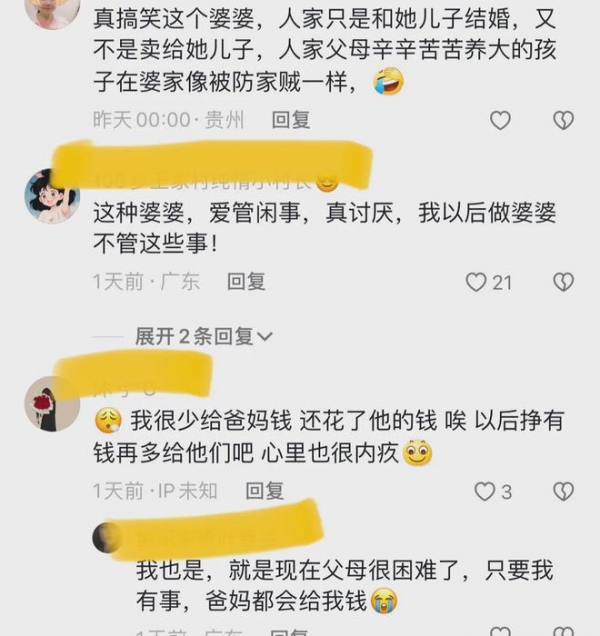The height and width of the screenshot is (636, 600).
Task: Open the cartoon girl avatar profile
Action: pos(52,196)
